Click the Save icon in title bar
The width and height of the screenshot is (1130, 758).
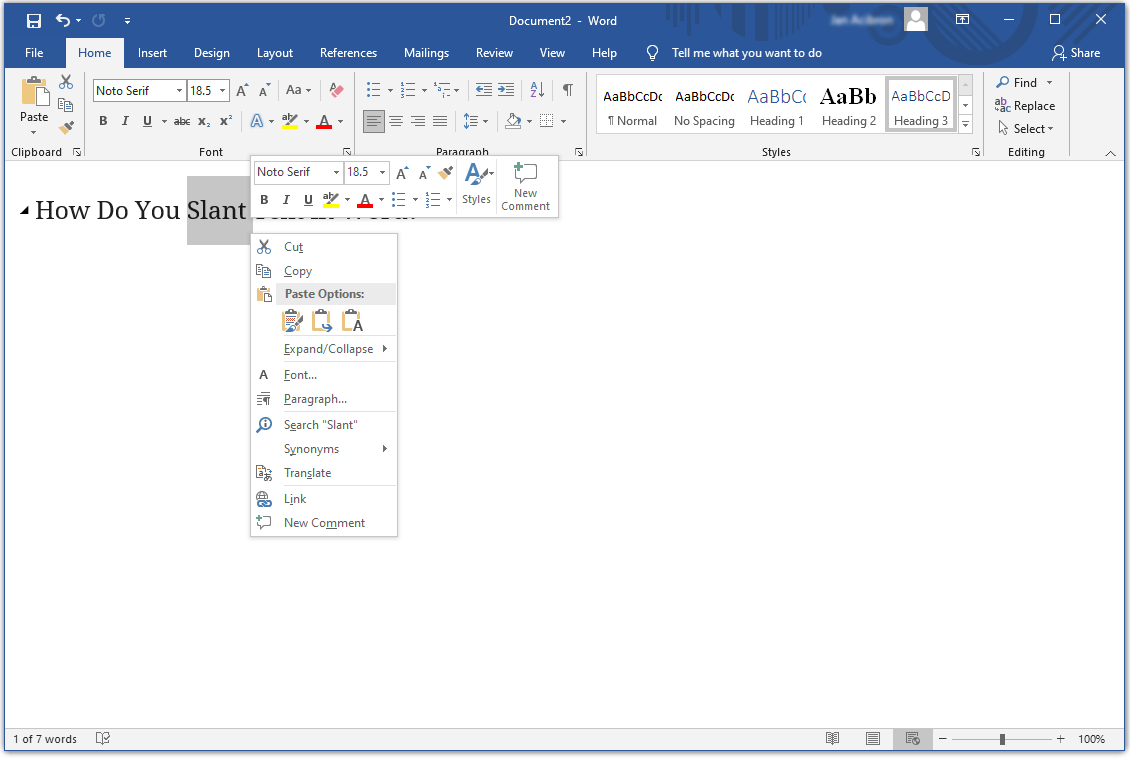click(x=34, y=20)
